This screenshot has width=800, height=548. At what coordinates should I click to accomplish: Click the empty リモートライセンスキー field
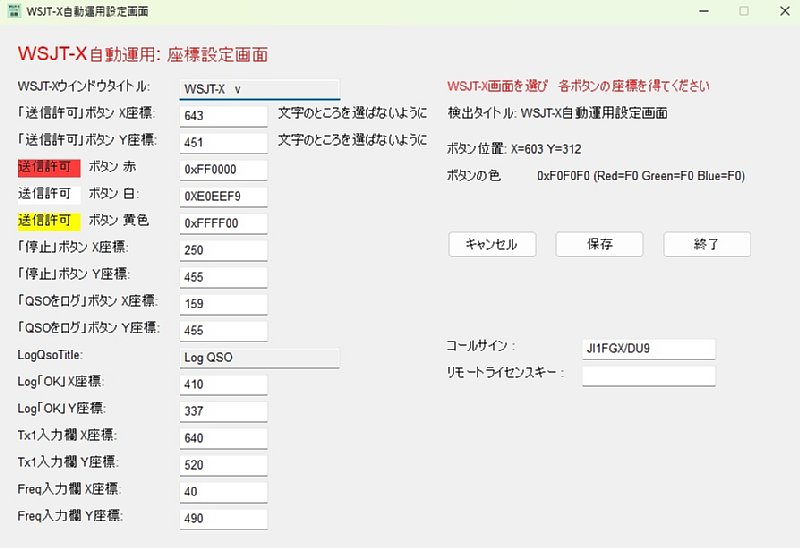pos(648,375)
